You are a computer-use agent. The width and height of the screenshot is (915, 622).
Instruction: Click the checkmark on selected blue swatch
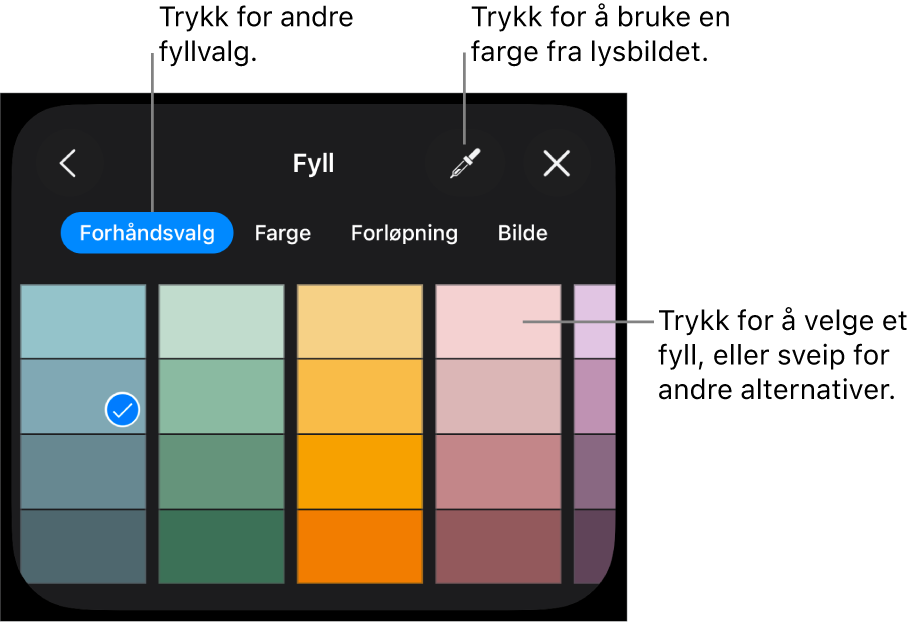pos(123,410)
